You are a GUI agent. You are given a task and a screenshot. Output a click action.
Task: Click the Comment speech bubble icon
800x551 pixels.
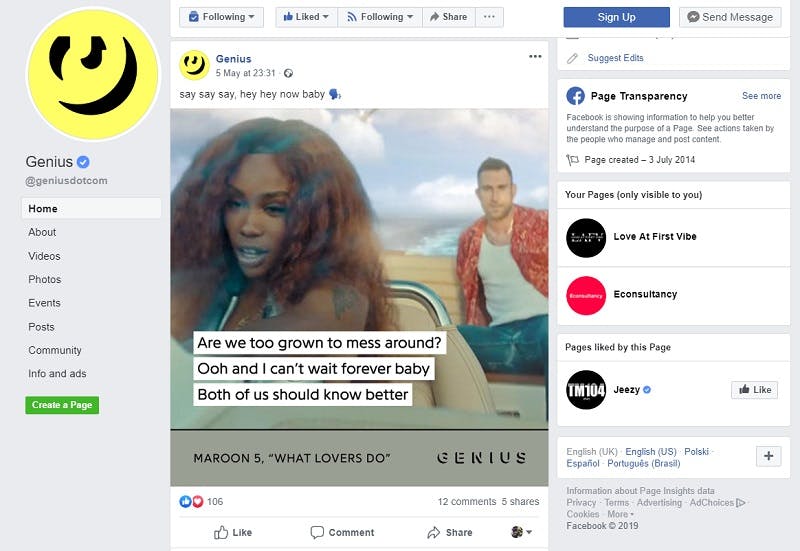pos(317,533)
